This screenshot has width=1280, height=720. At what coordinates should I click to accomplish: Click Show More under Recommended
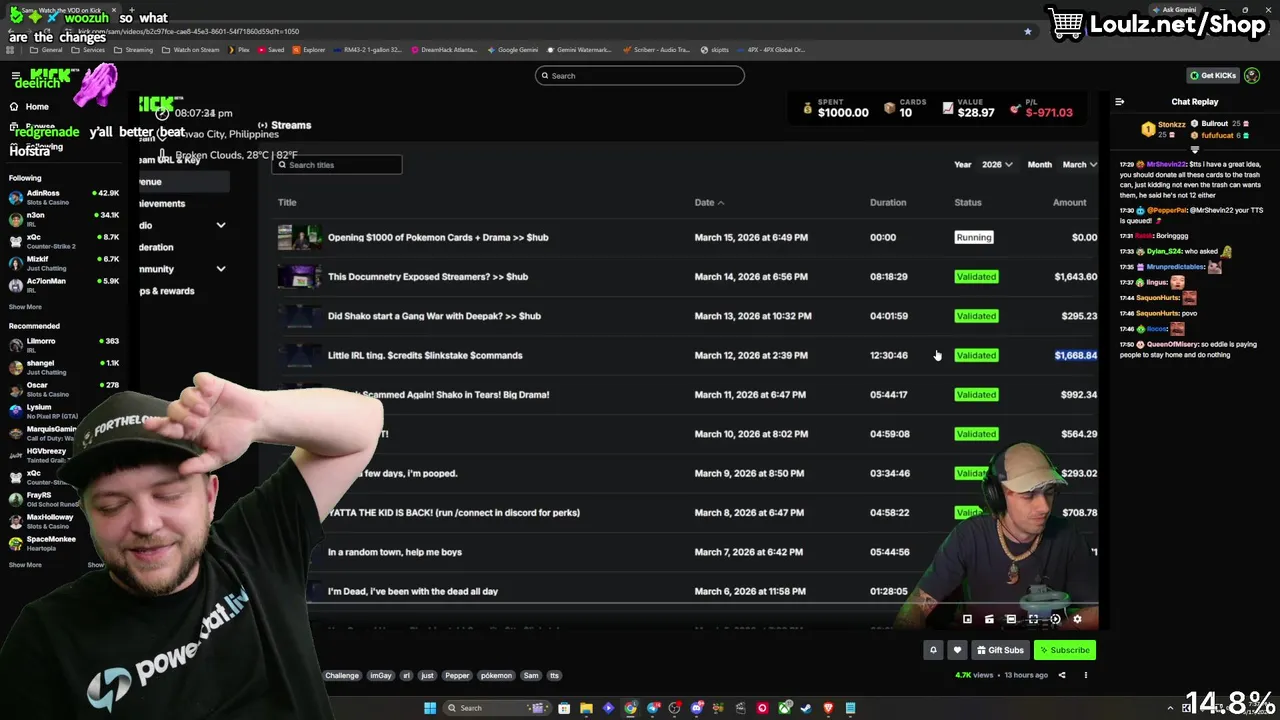tap(25, 565)
